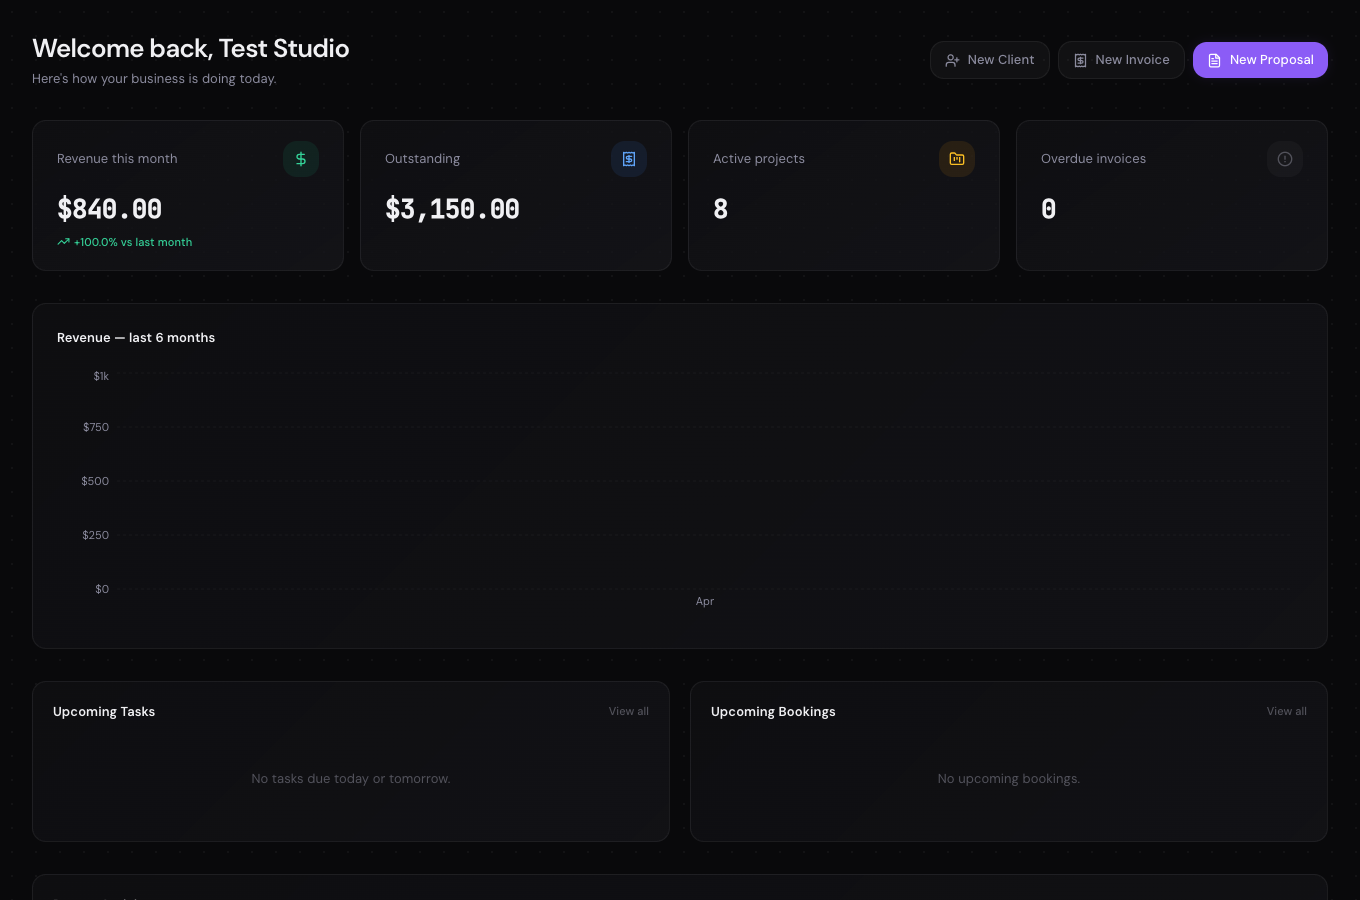
Task: Open the New Client dialog
Action: [990, 60]
